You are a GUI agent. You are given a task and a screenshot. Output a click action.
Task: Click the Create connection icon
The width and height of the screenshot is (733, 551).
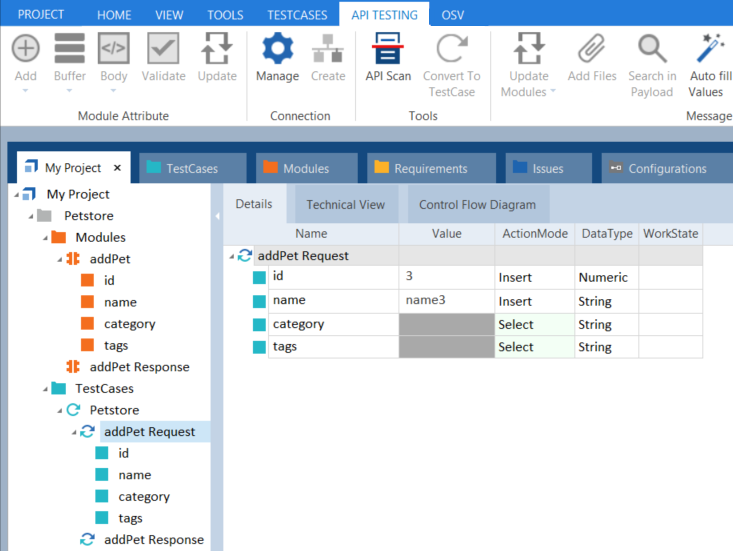328,49
